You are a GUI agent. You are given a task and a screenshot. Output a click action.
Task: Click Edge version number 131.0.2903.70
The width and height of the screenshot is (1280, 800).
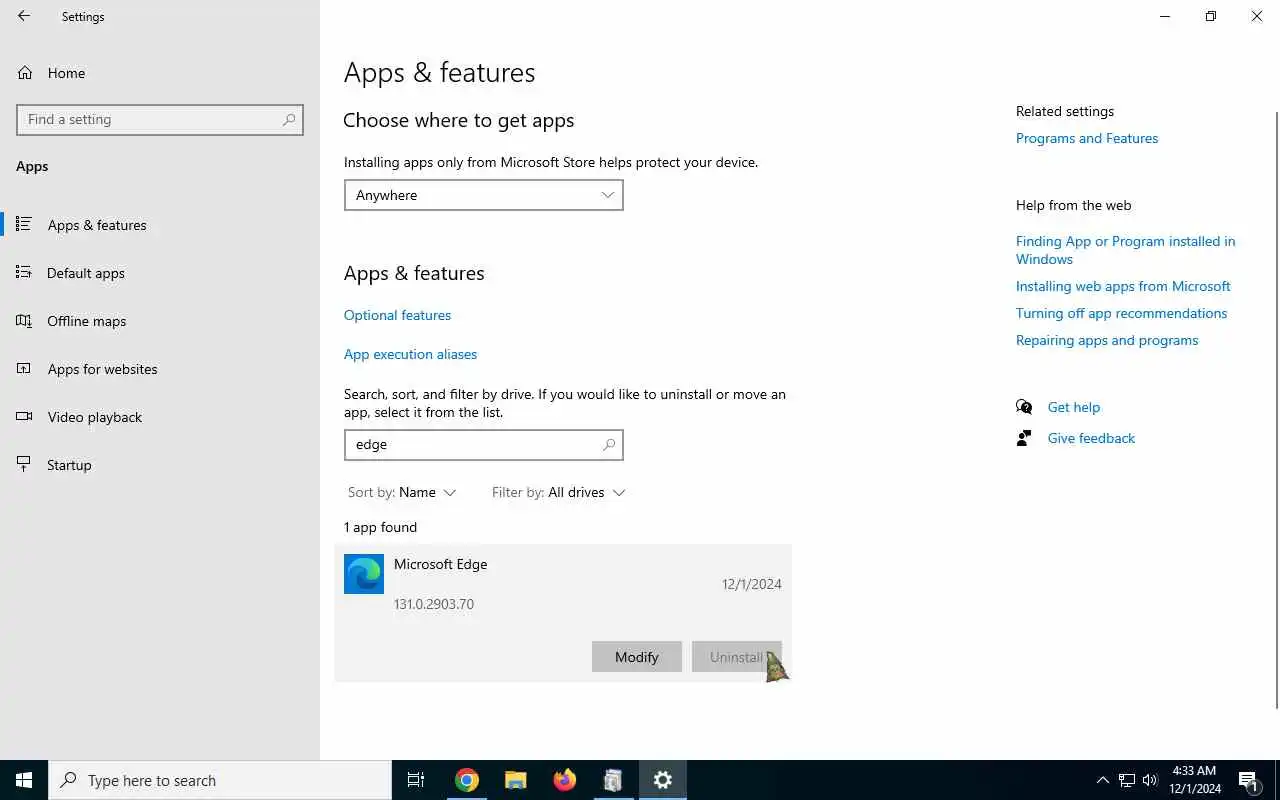[x=434, y=604]
